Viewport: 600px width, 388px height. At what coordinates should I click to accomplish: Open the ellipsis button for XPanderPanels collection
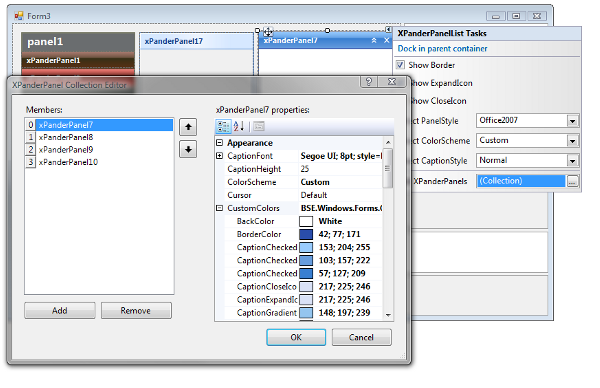[572, 181]
